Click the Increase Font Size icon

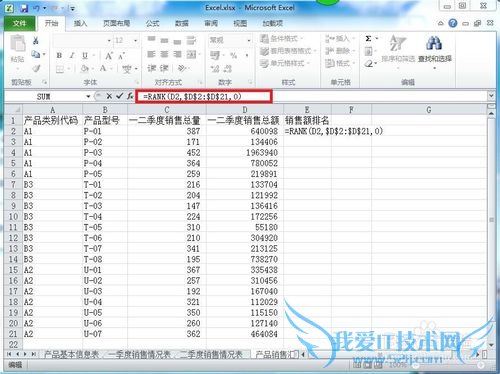click(x=109, y=56)
